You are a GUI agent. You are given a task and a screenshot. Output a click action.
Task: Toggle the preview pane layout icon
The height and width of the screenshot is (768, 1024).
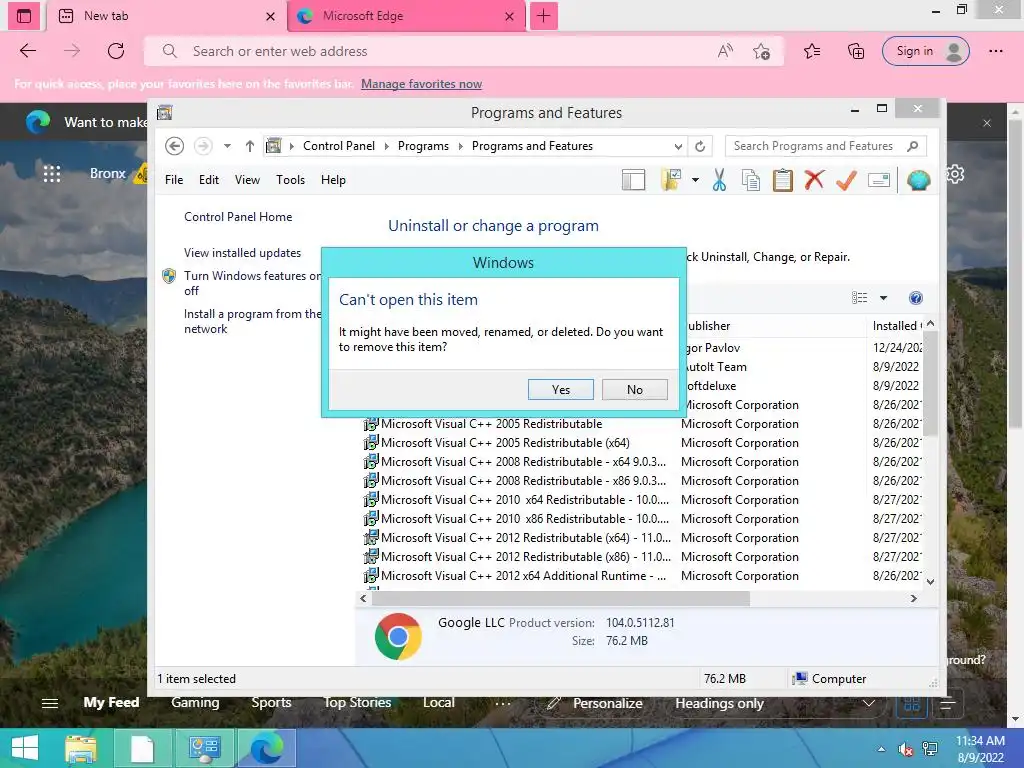633,180
